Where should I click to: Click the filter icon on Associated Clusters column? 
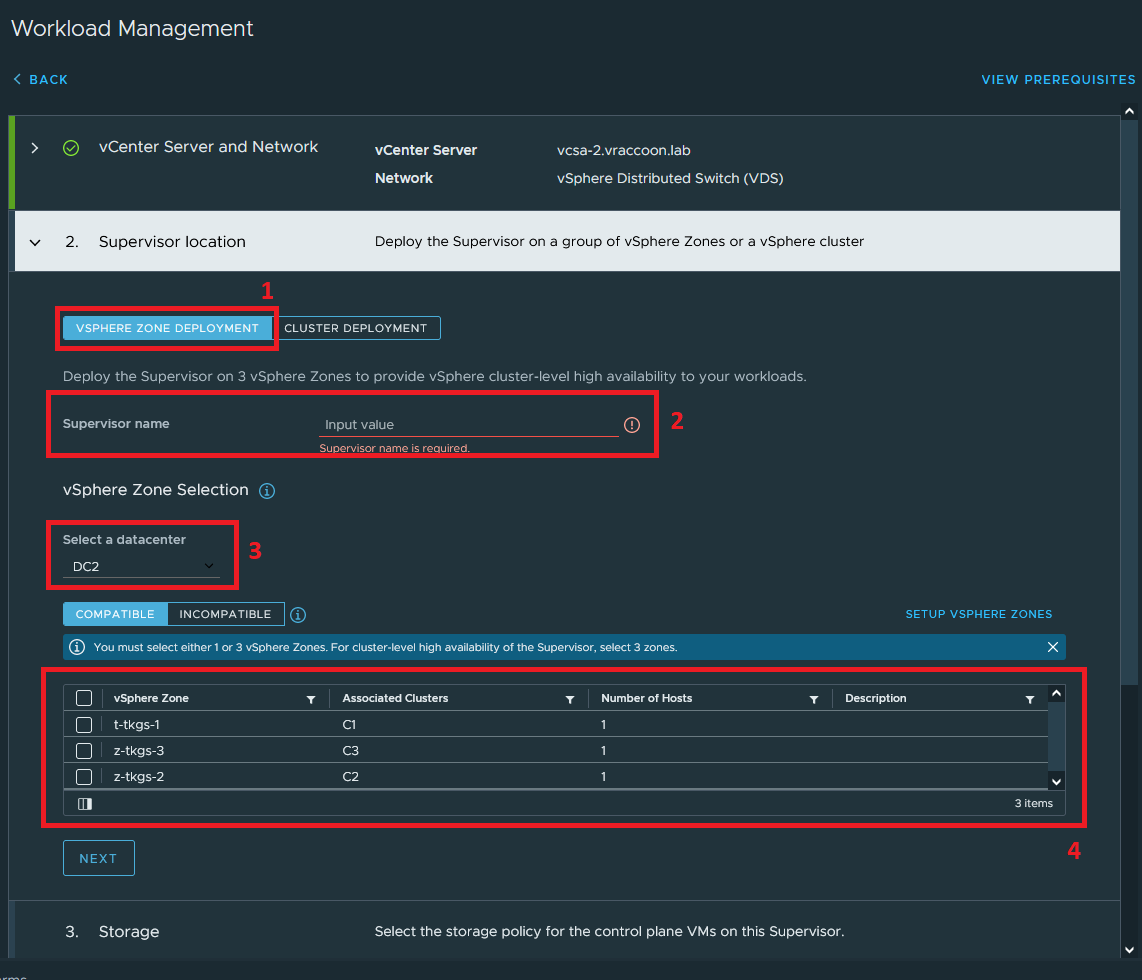tap(570, 698)
